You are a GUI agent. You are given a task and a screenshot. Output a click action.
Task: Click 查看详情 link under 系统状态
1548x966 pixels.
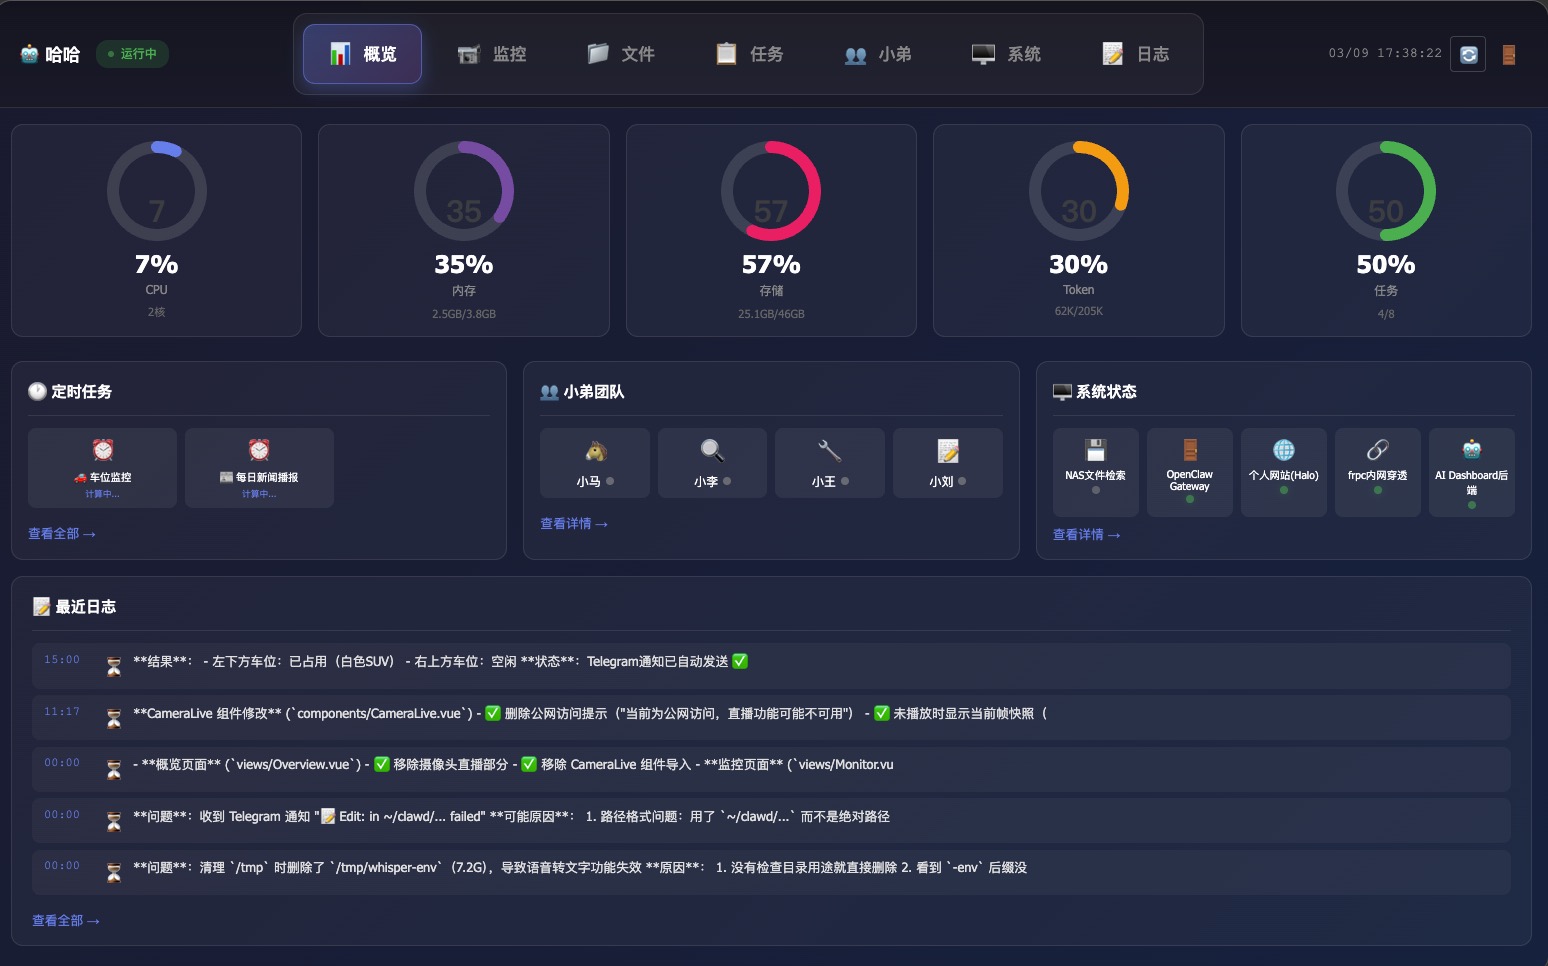click(x=1086, y=535)
